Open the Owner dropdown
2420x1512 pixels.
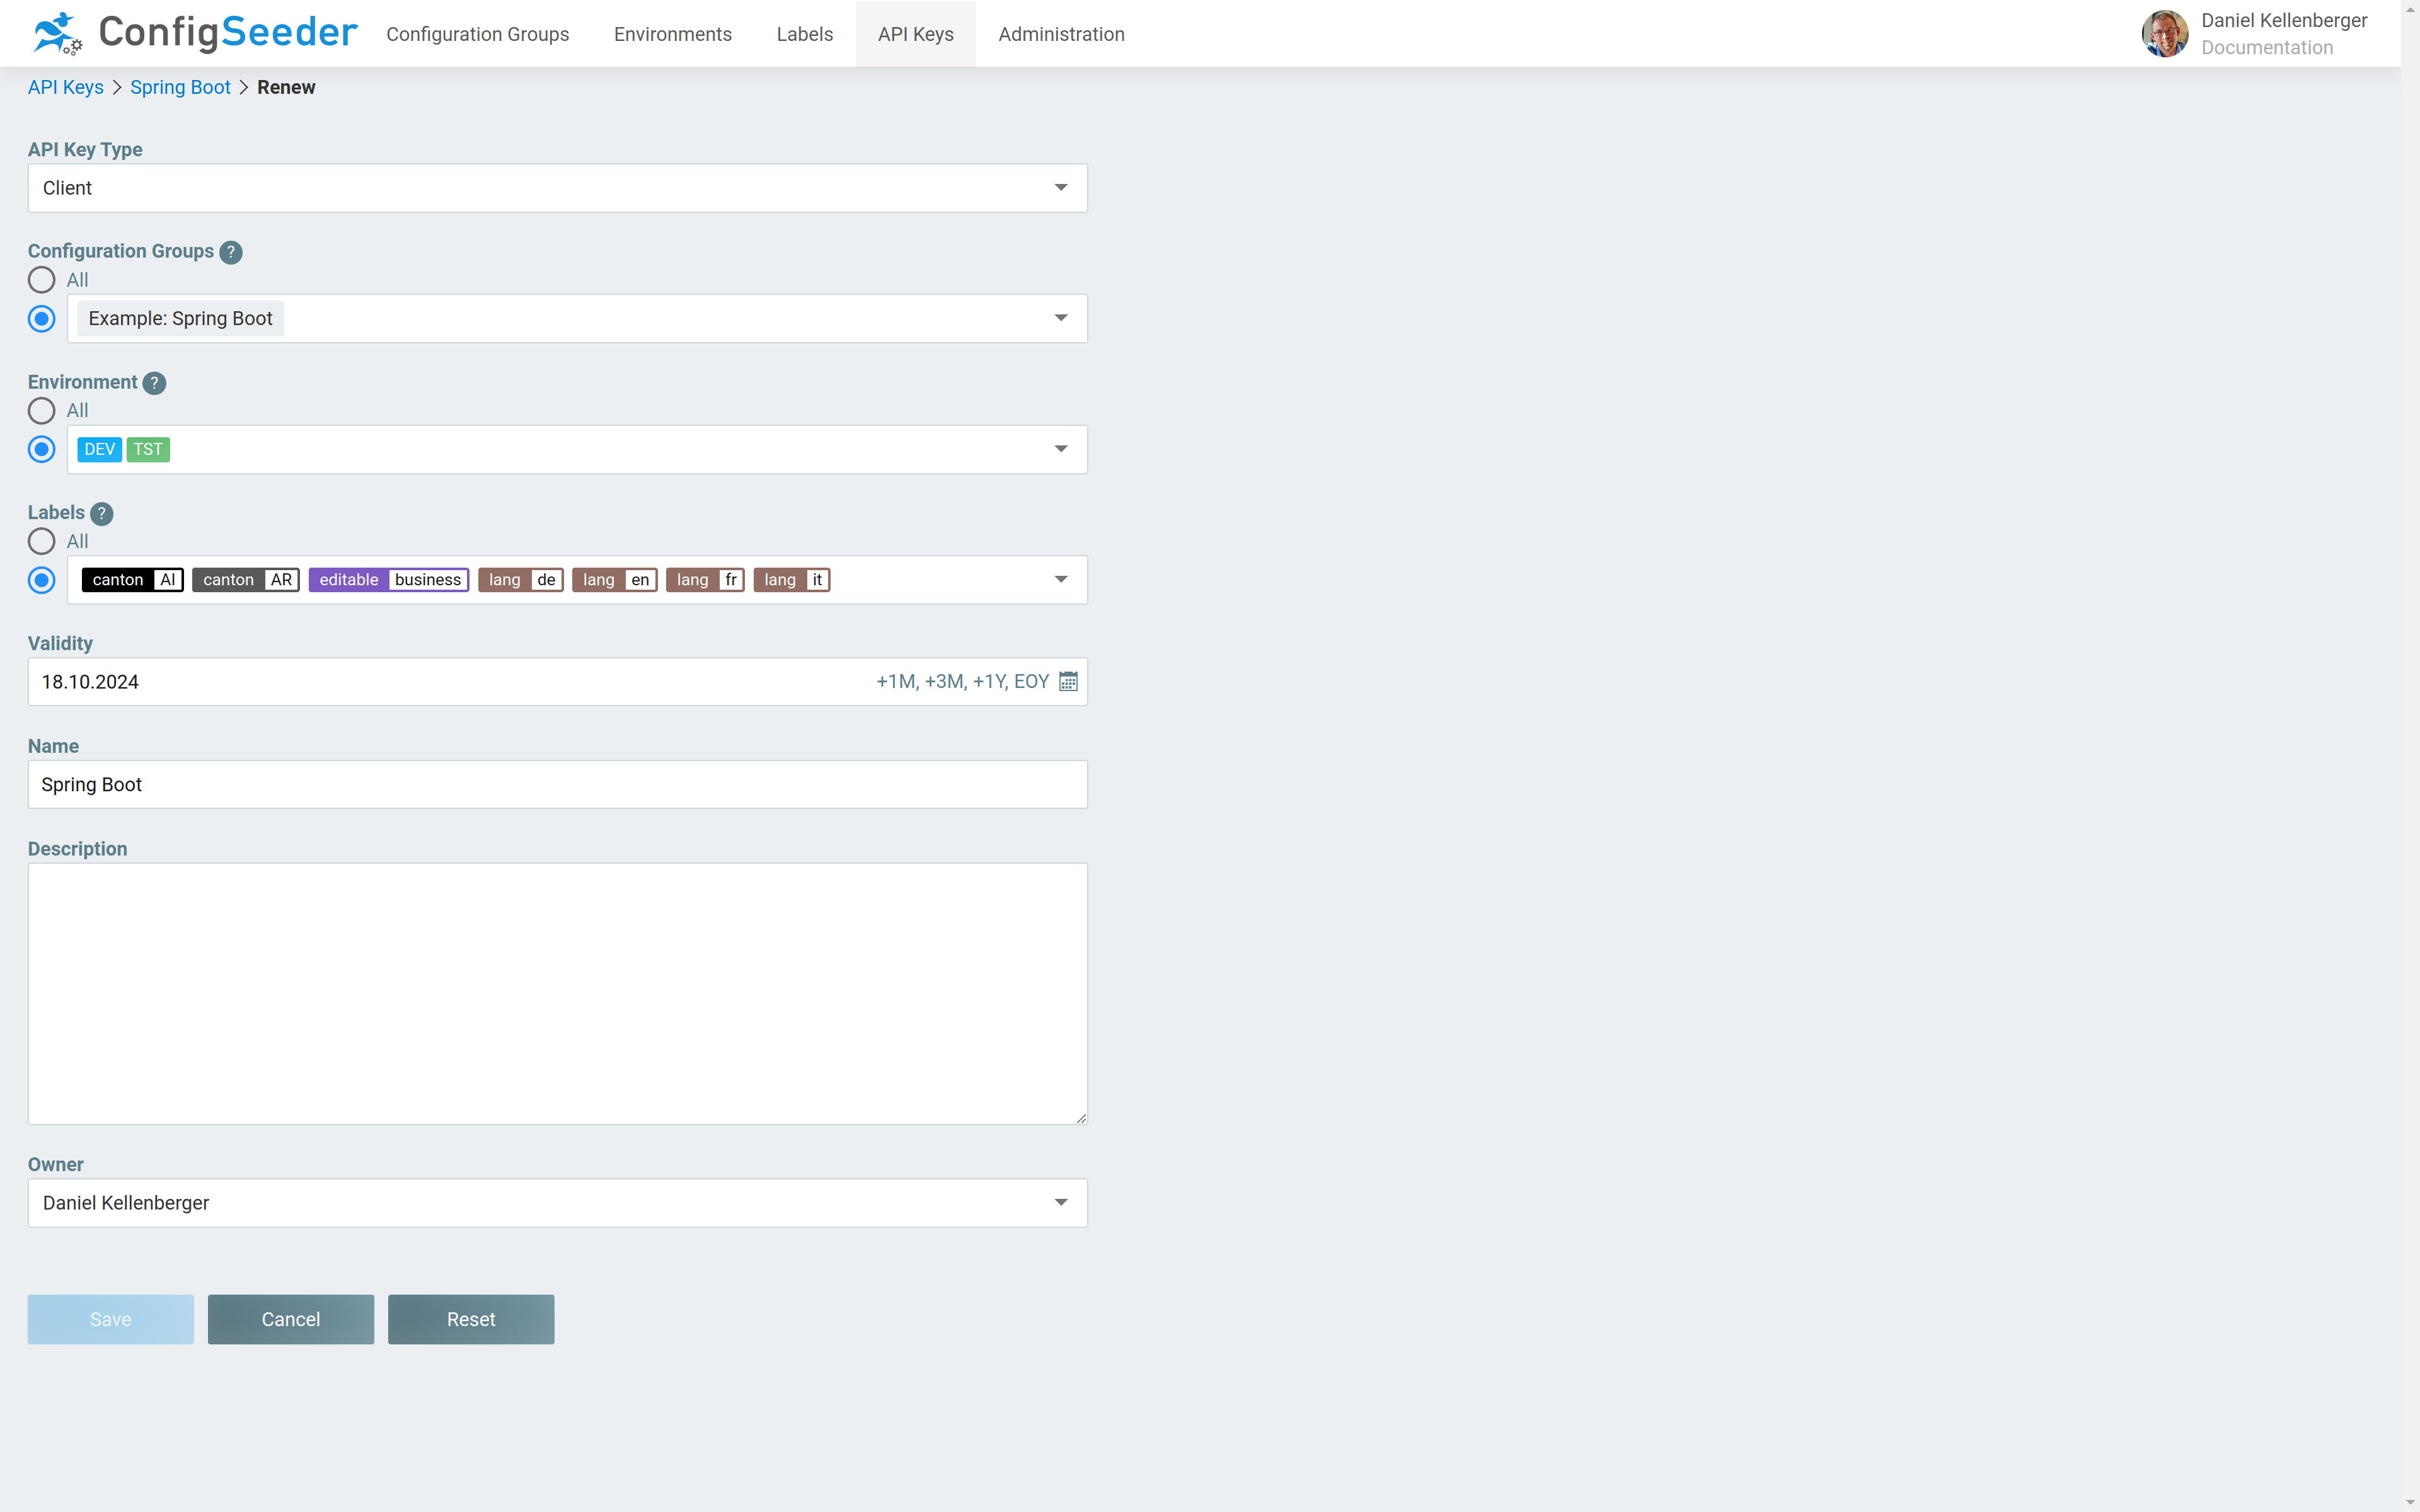(x=1060, y=1203)
